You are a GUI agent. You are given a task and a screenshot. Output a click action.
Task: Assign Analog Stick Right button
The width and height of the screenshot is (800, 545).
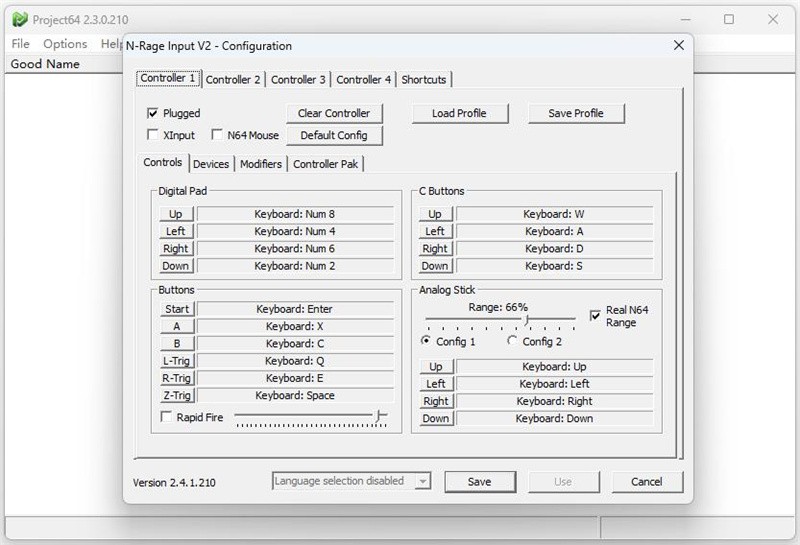436,401
